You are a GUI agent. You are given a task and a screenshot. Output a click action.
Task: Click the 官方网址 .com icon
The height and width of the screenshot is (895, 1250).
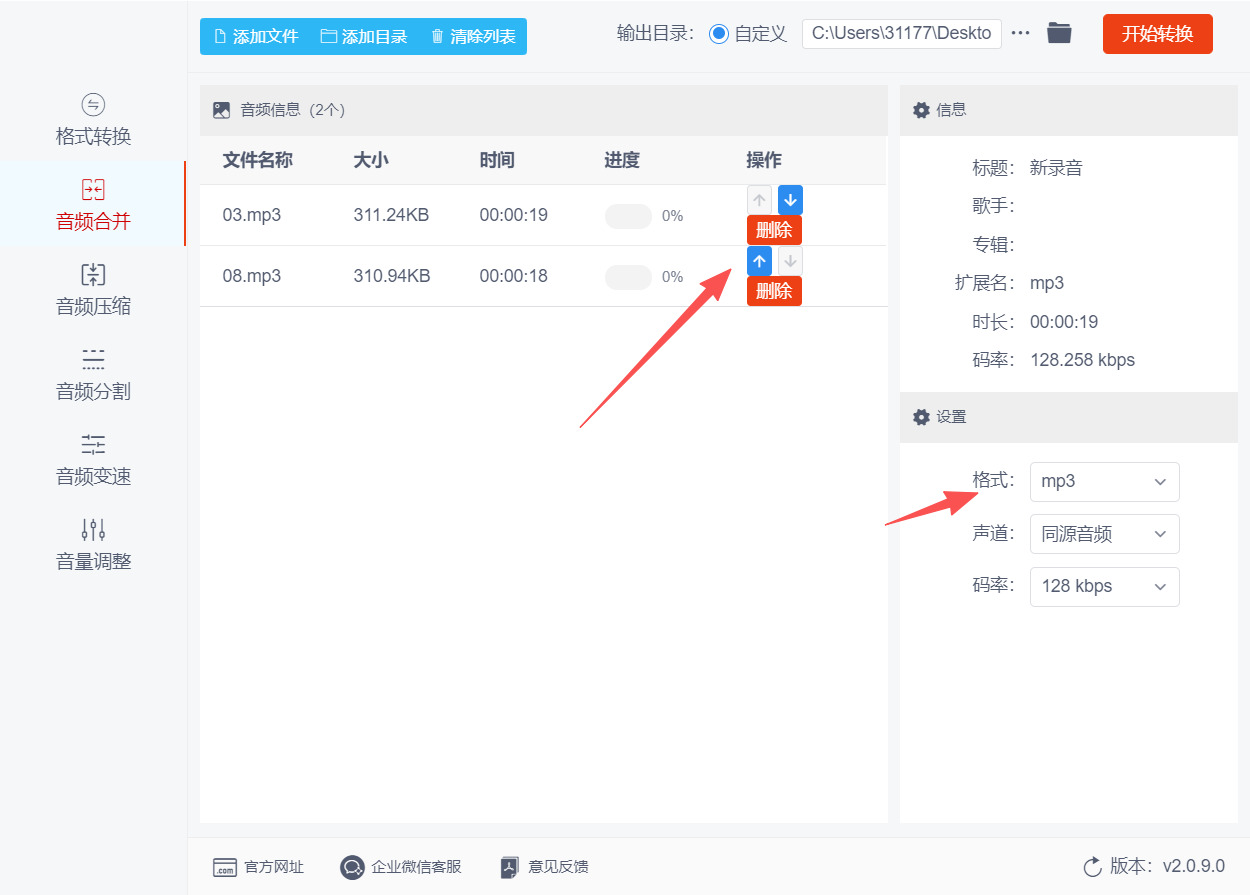click(225, 867)
